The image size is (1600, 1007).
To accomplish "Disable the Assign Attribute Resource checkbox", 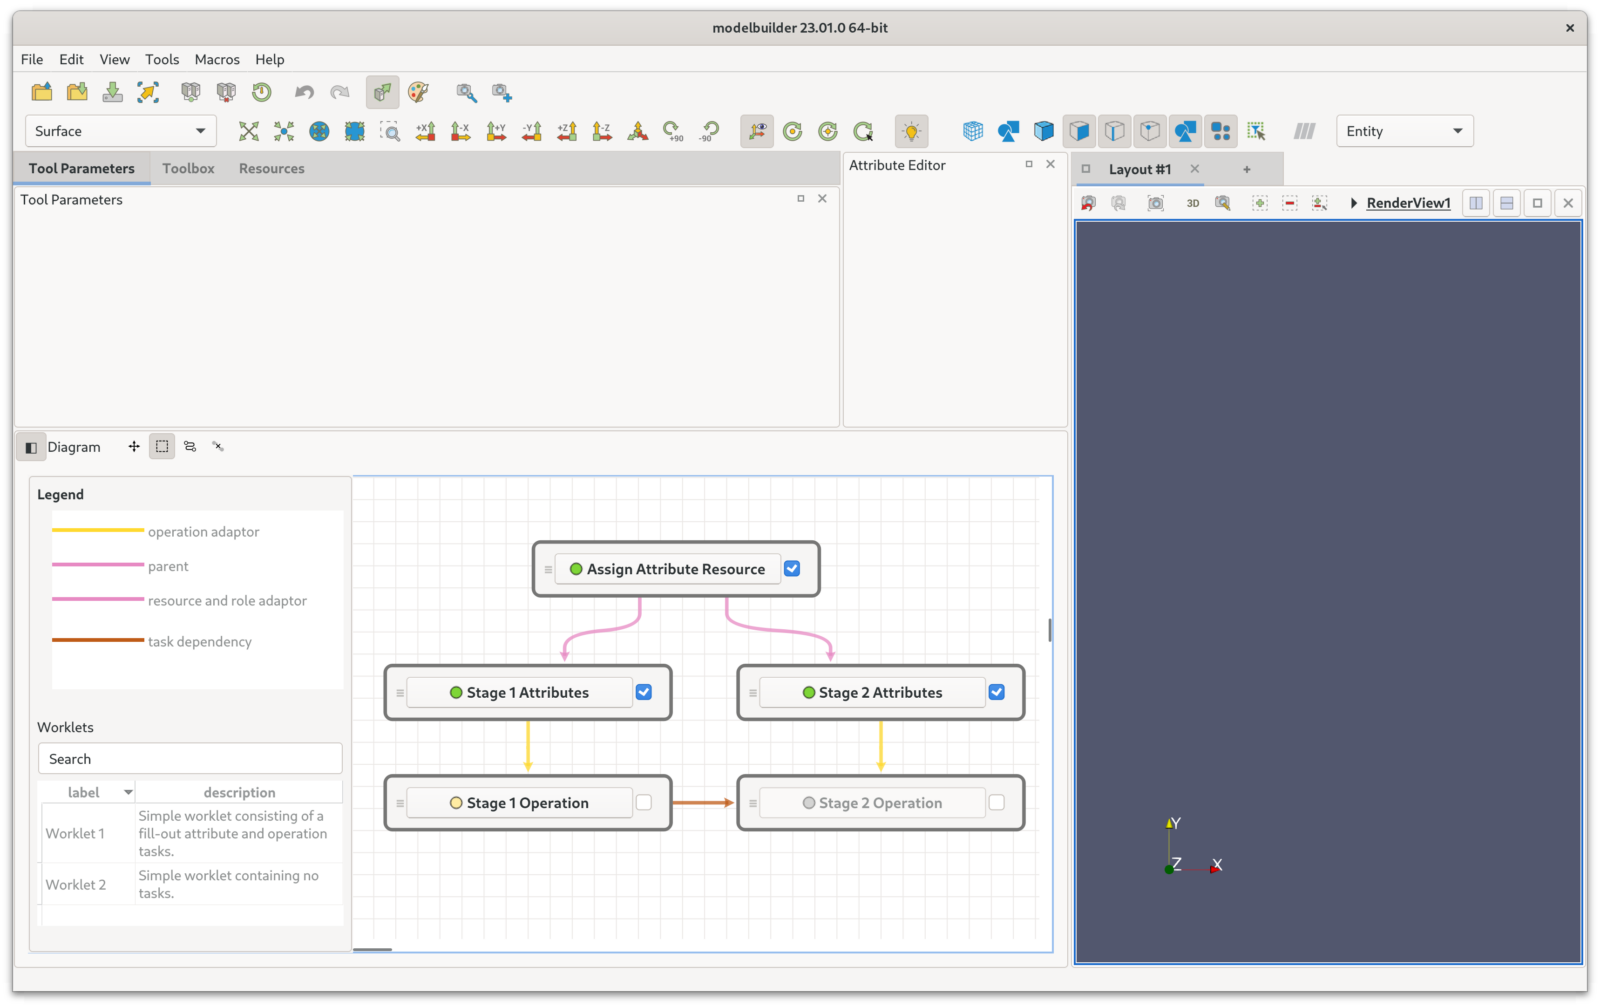I will coord(792,568).
